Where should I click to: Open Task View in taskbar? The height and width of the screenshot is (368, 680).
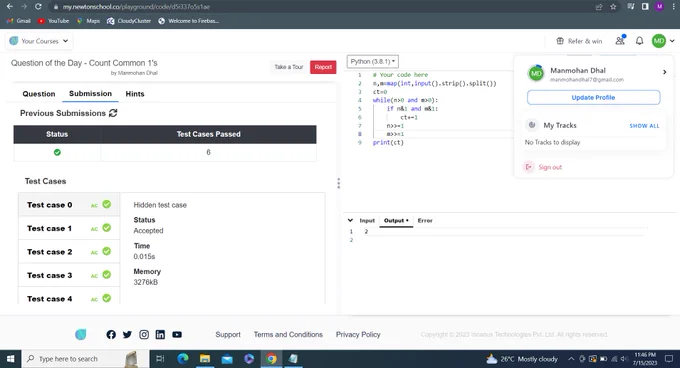[160, 359]
